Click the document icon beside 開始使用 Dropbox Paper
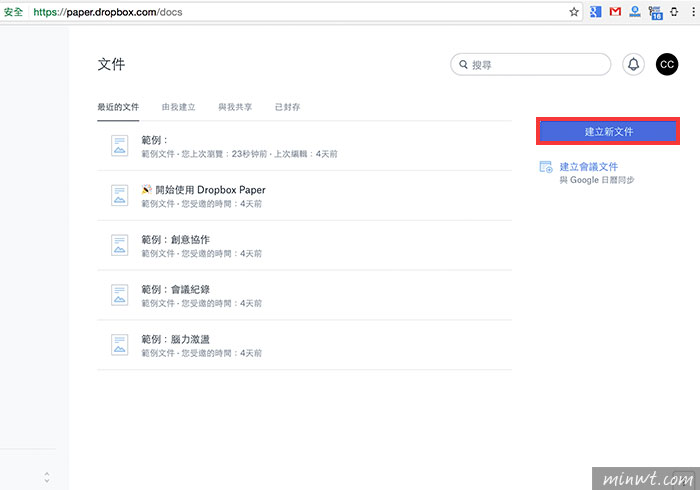This screenshot has height=490, width=700. coord(120,195)
